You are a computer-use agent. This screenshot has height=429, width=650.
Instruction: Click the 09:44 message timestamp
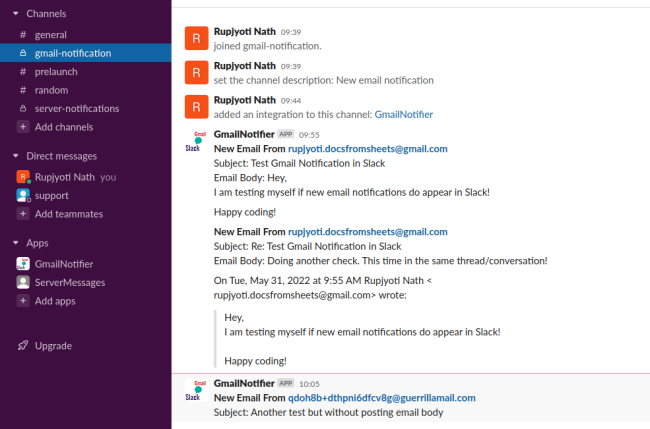(291, 101)
